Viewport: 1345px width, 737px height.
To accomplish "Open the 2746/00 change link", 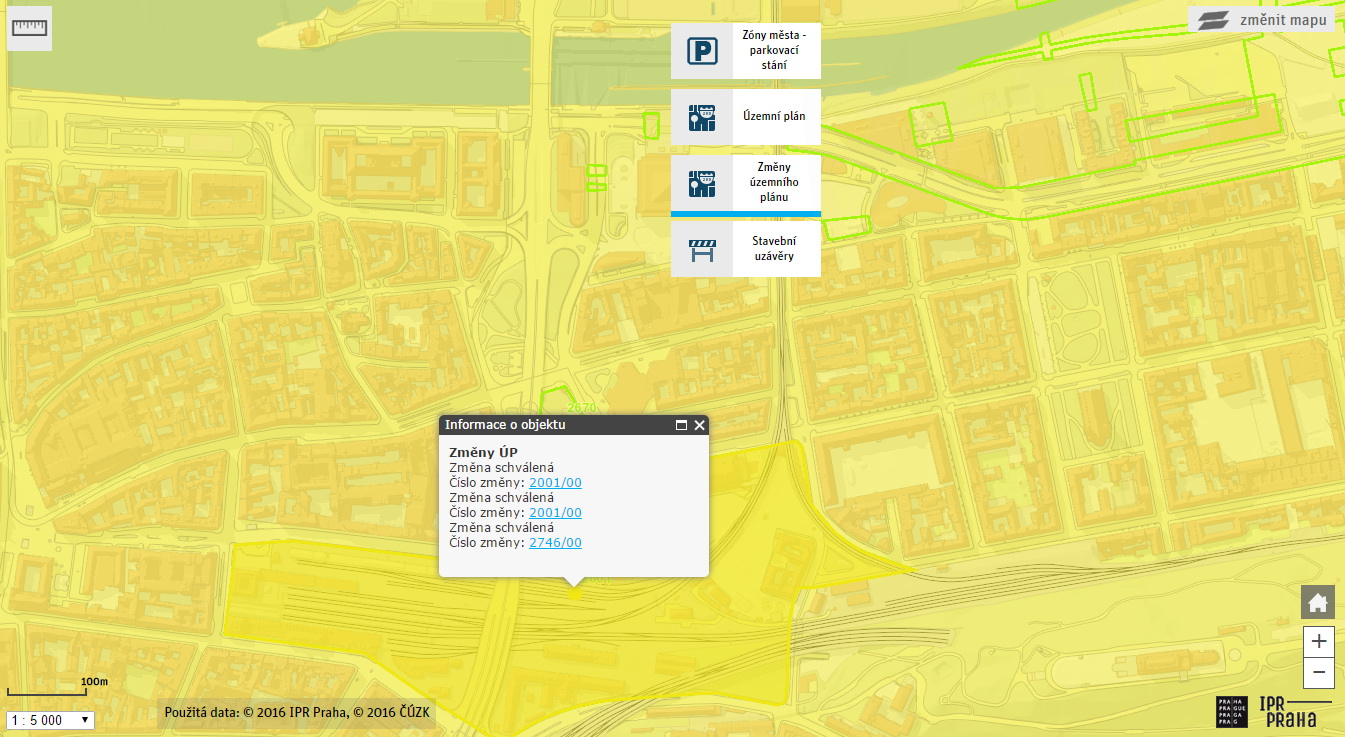I will pyautogui.click(x=555, y=543).
